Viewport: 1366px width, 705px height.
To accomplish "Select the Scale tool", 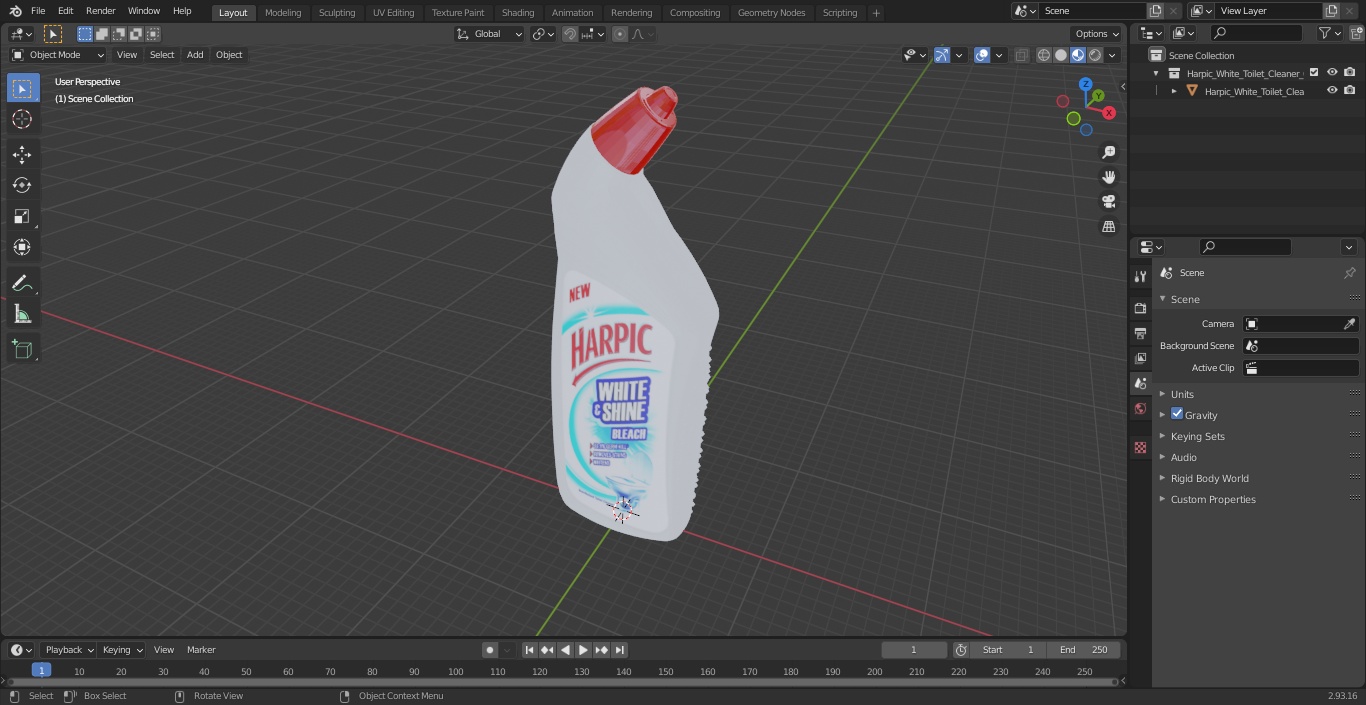I will (22, 216).
